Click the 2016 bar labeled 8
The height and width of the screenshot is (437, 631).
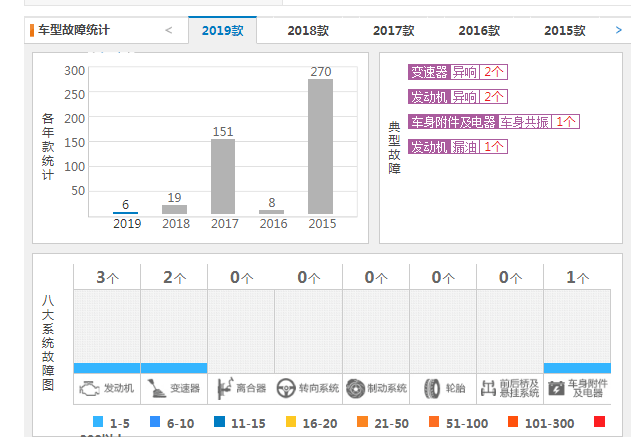(x=272, y=212)
